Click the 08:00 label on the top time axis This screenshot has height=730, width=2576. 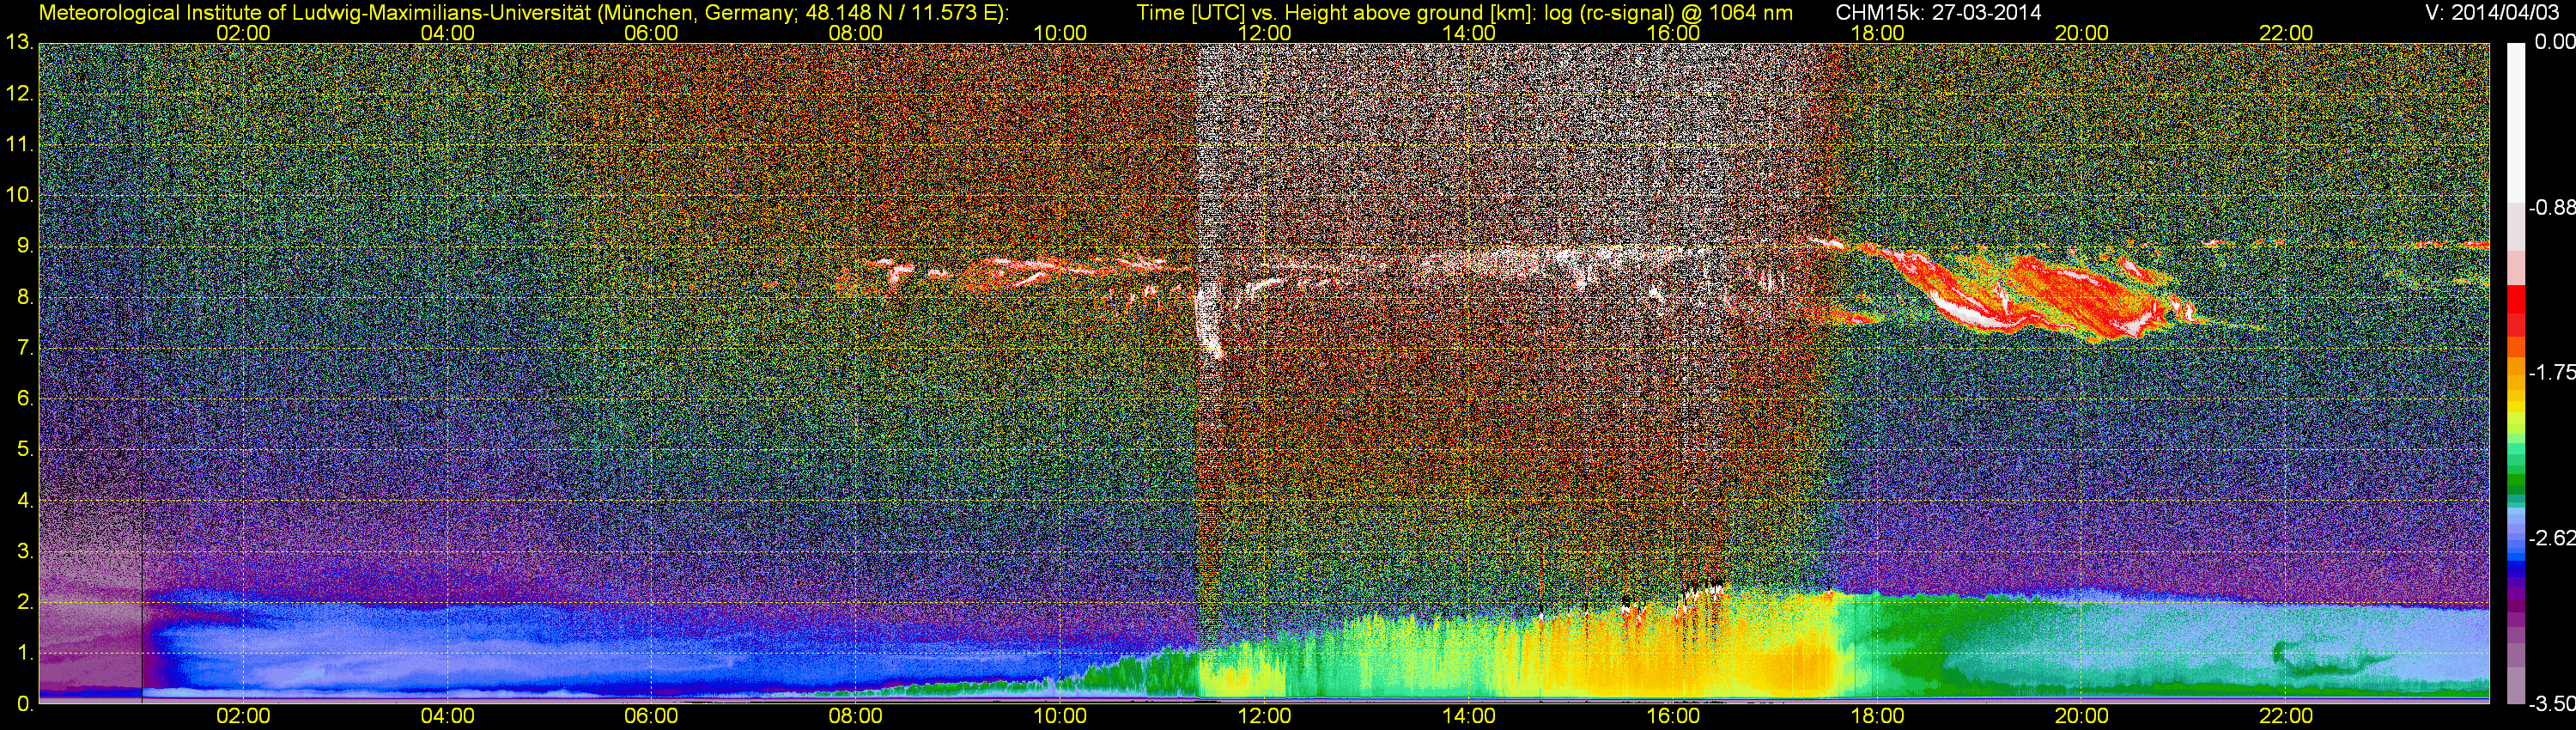856,33
